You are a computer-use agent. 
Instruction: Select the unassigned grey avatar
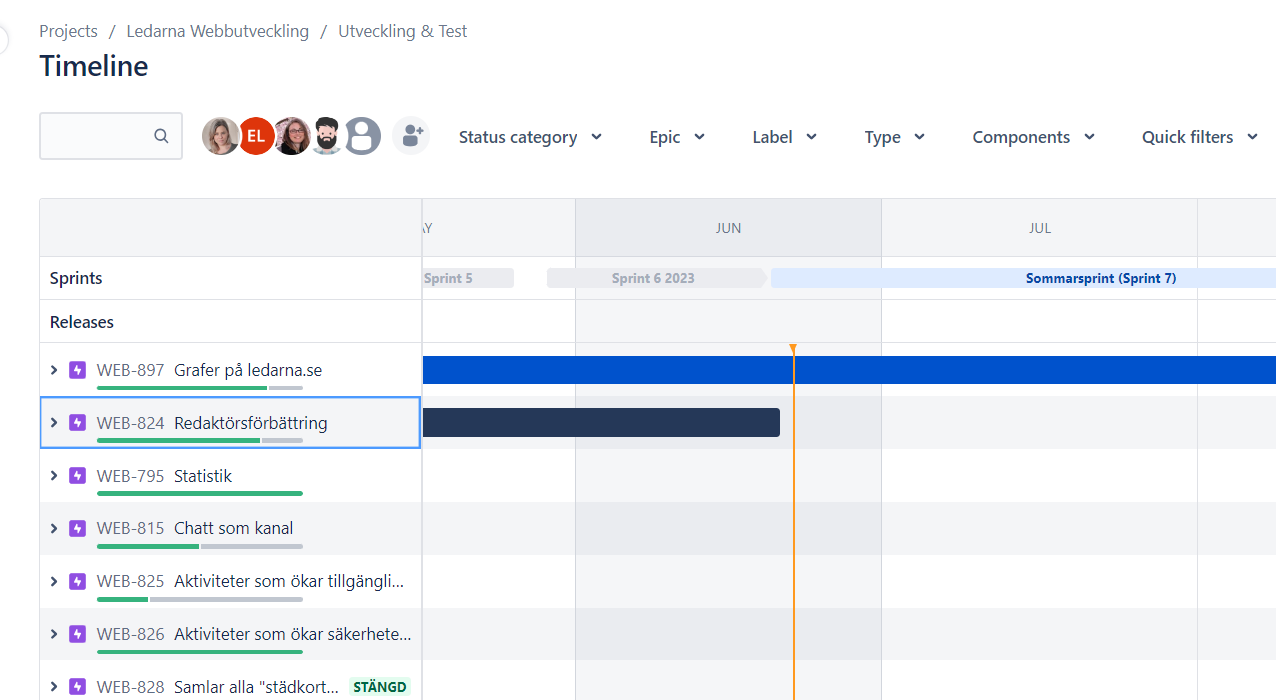tap(363, 136)
